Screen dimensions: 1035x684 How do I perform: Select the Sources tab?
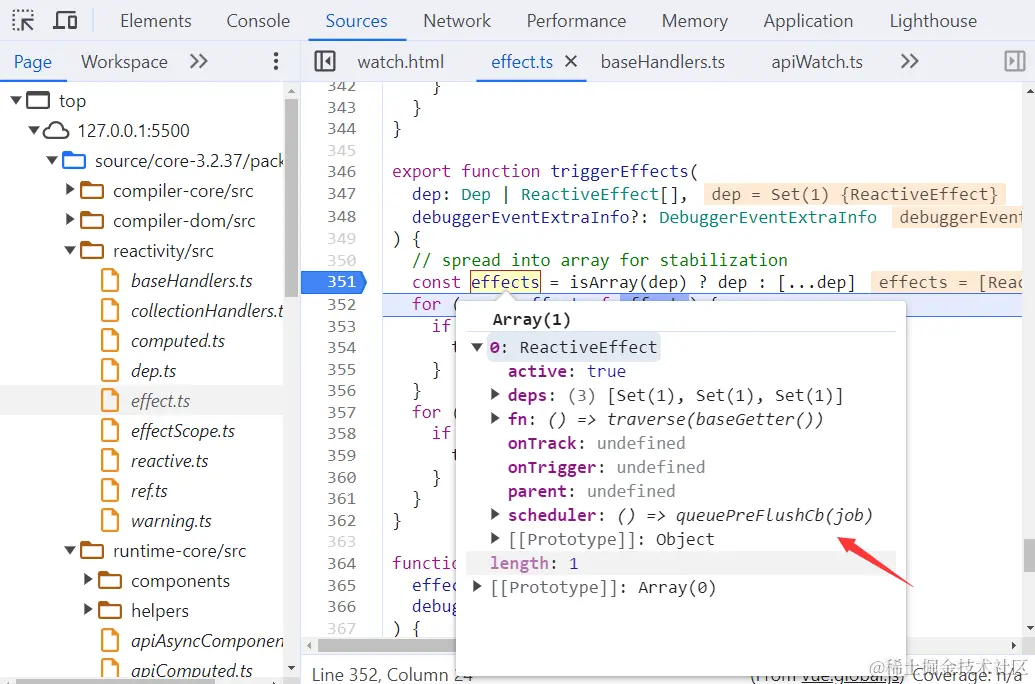tap(356, 21)
